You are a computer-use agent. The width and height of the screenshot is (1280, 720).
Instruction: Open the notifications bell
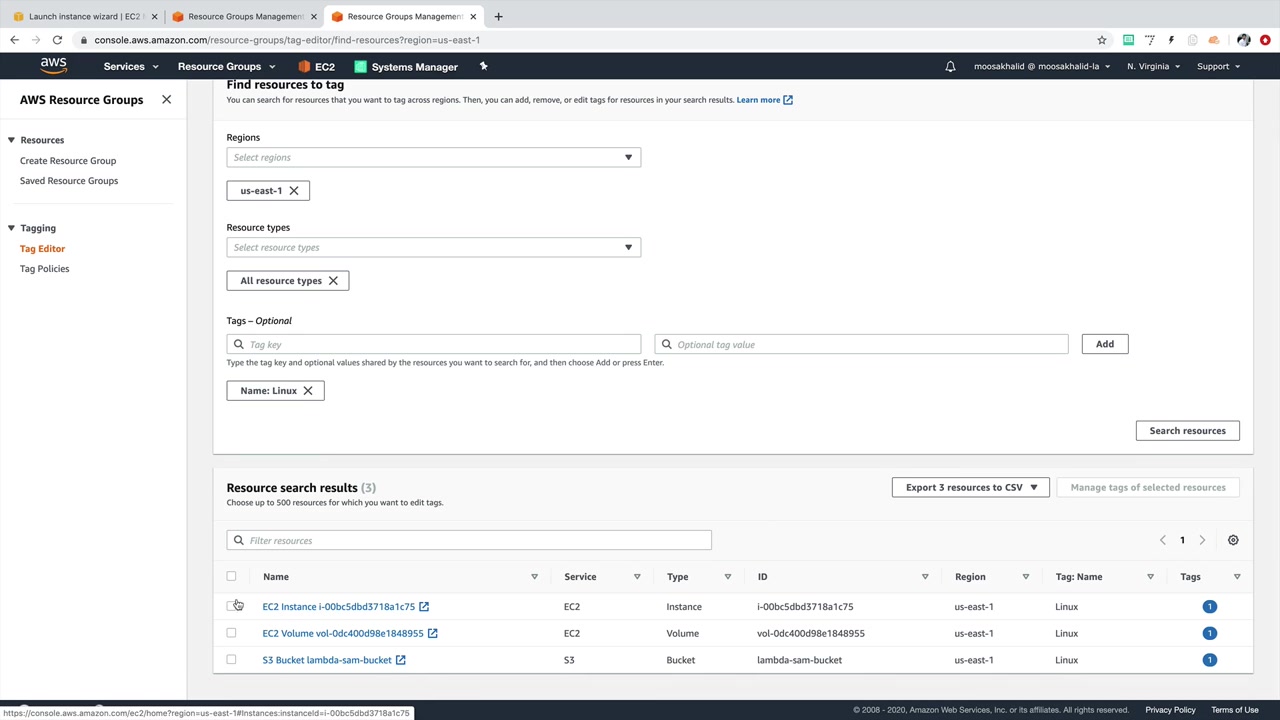coord(950,67)
